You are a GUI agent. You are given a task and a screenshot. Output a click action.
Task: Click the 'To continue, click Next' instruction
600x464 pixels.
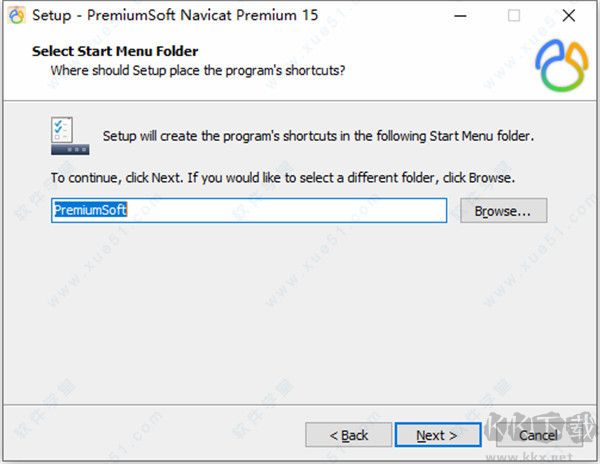pos(282,178)
